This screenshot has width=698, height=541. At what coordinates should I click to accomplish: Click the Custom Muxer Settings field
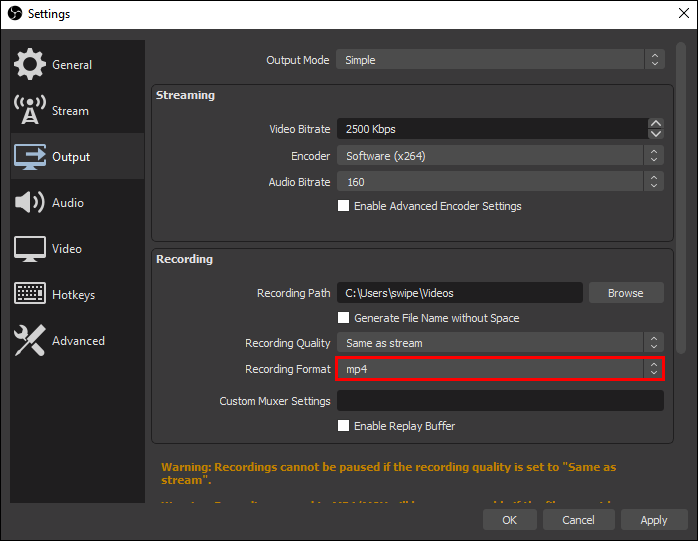pyautogui.click(x=500, y=401)
